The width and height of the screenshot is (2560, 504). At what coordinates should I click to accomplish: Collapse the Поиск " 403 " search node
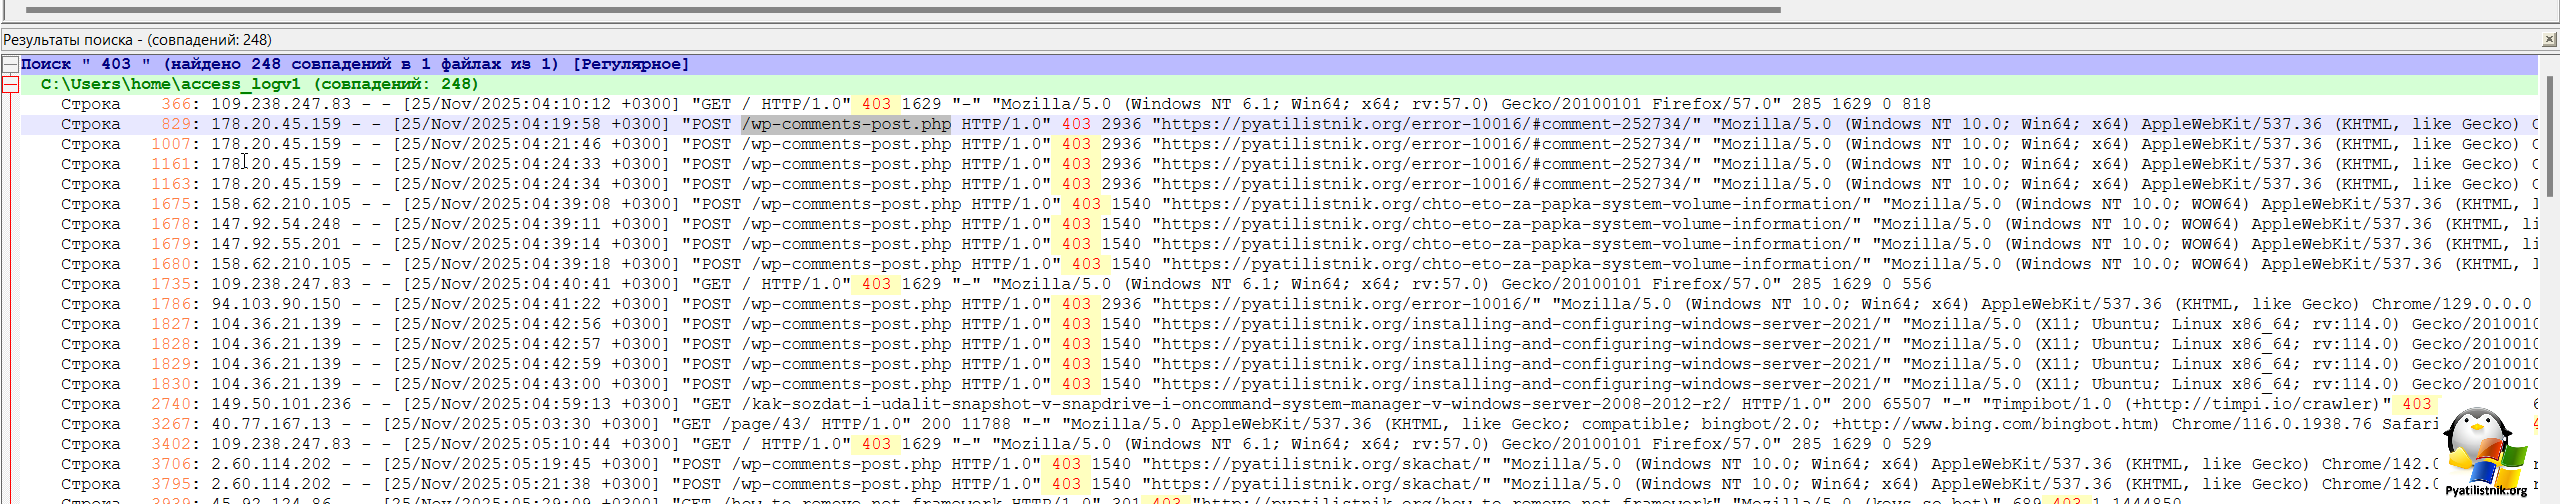coord(10,65)
